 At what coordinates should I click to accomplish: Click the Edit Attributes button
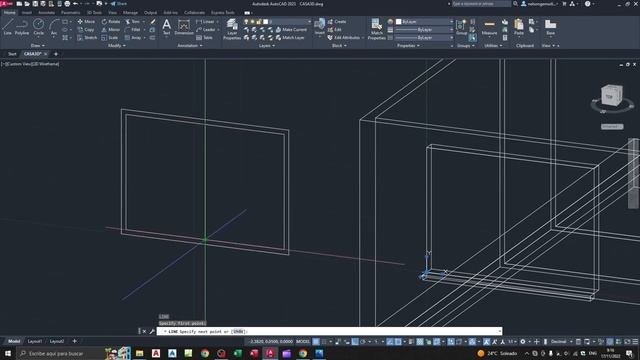pos(344,38)
